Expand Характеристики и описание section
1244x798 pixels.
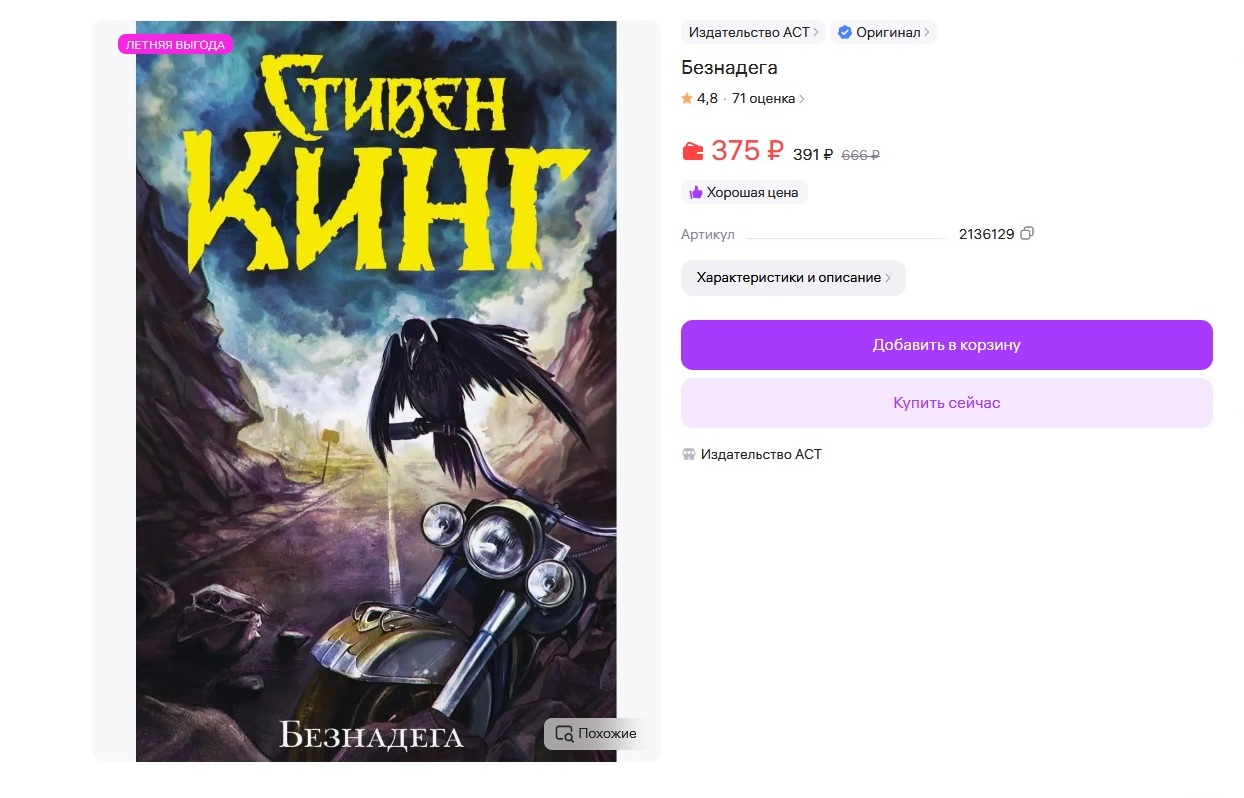[x=793, y=277]
